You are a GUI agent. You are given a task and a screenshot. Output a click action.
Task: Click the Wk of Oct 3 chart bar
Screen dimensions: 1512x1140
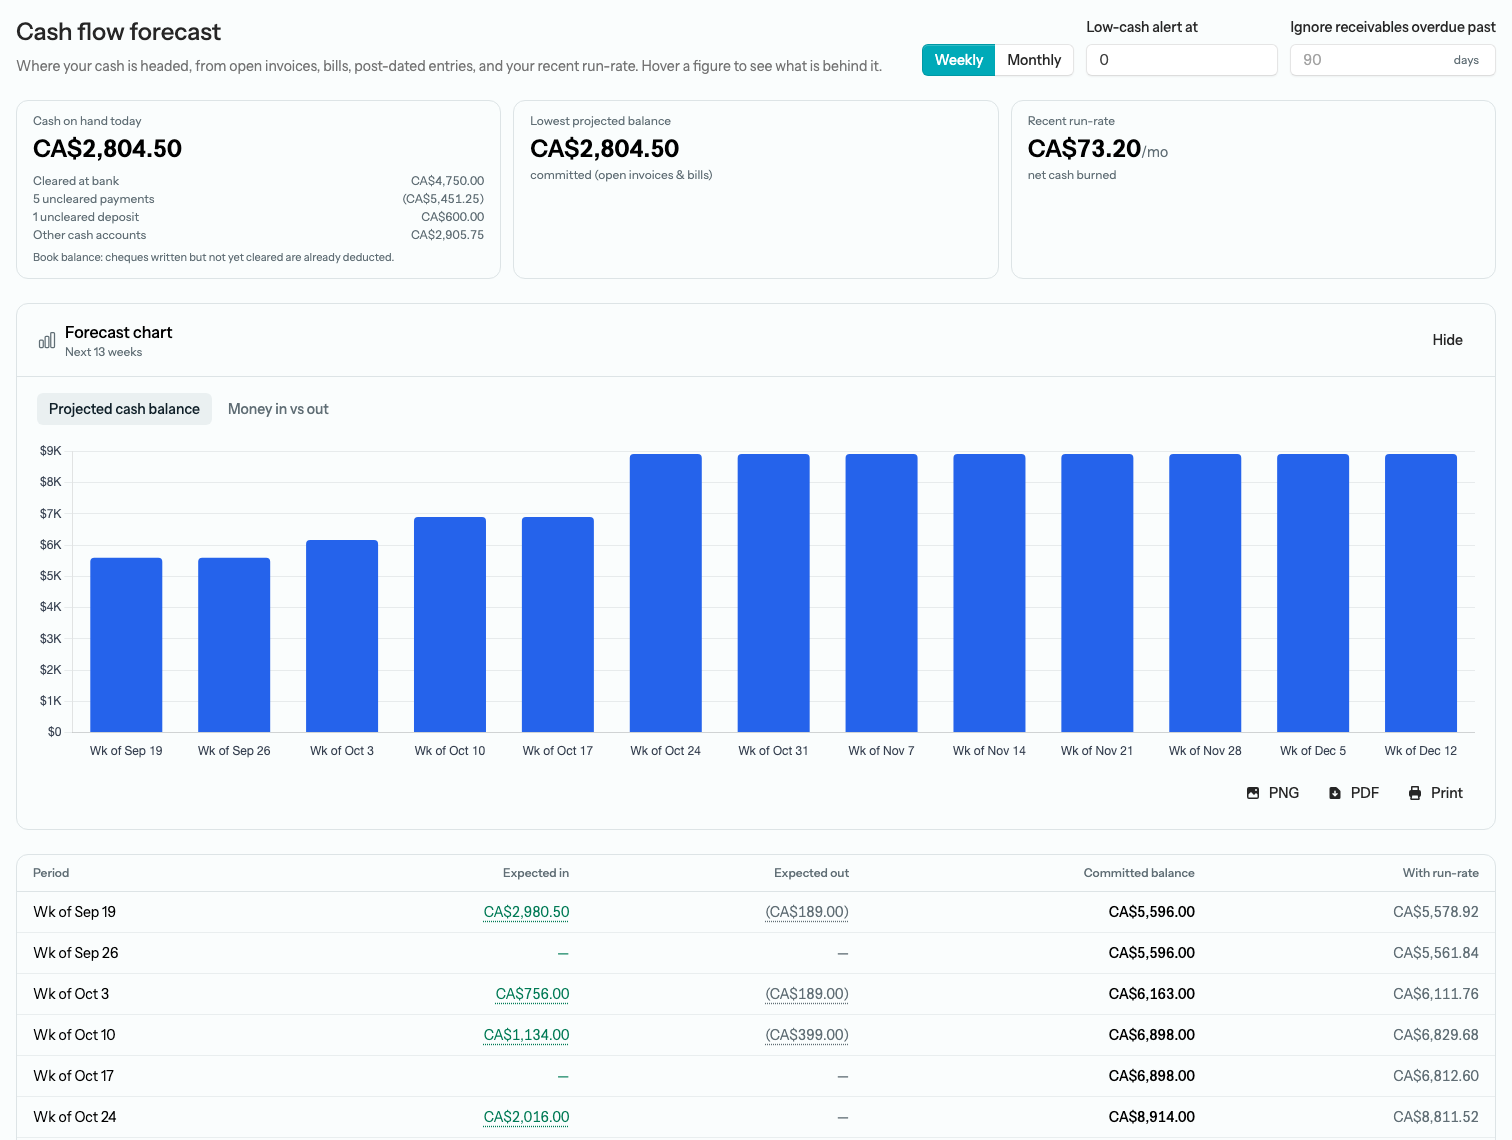point(342,636)
